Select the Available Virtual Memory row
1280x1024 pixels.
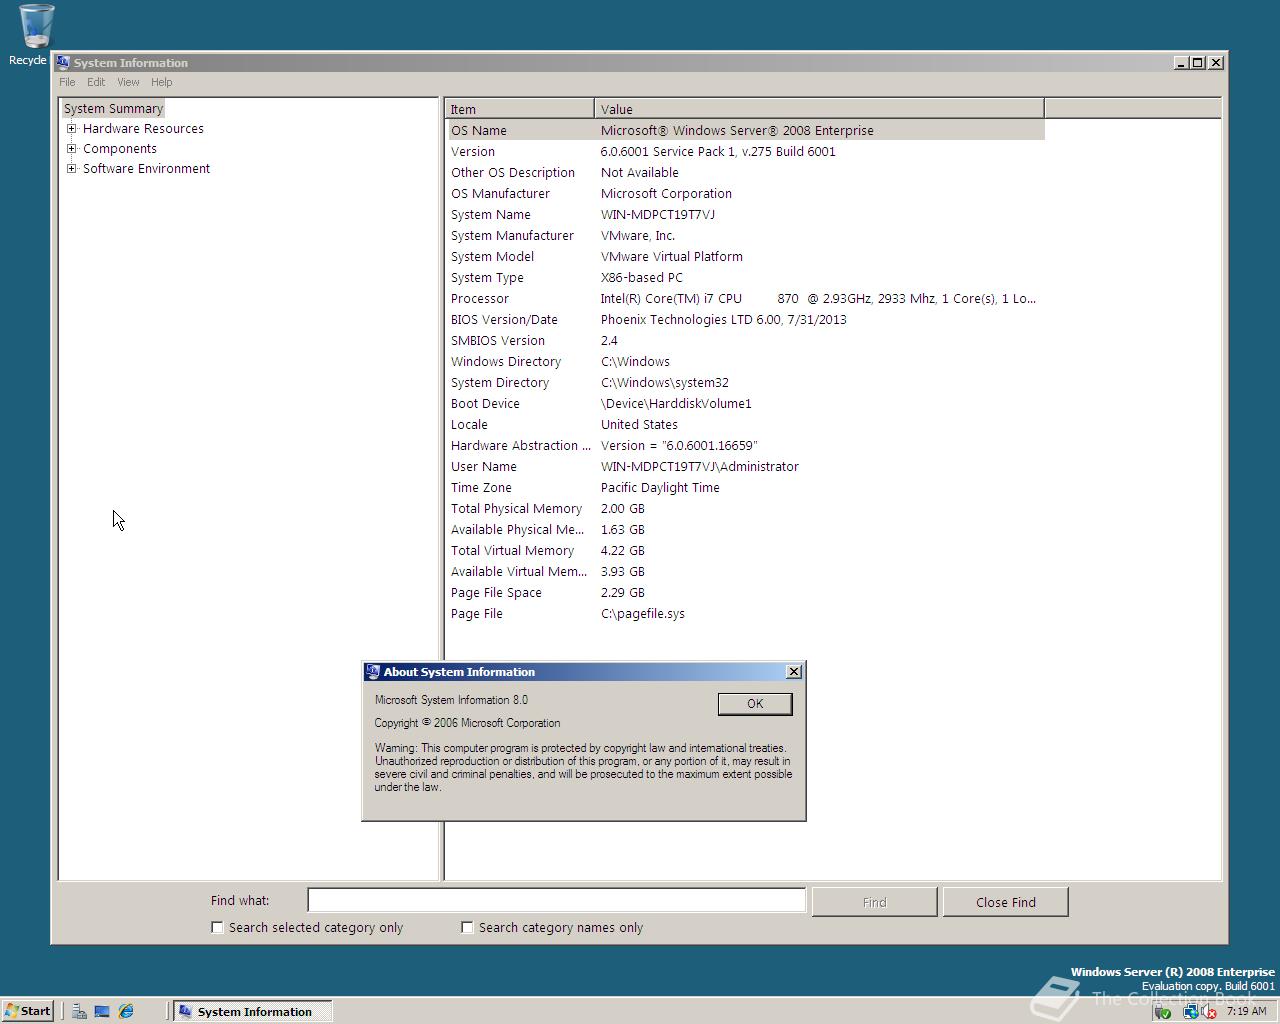point(745,571)
